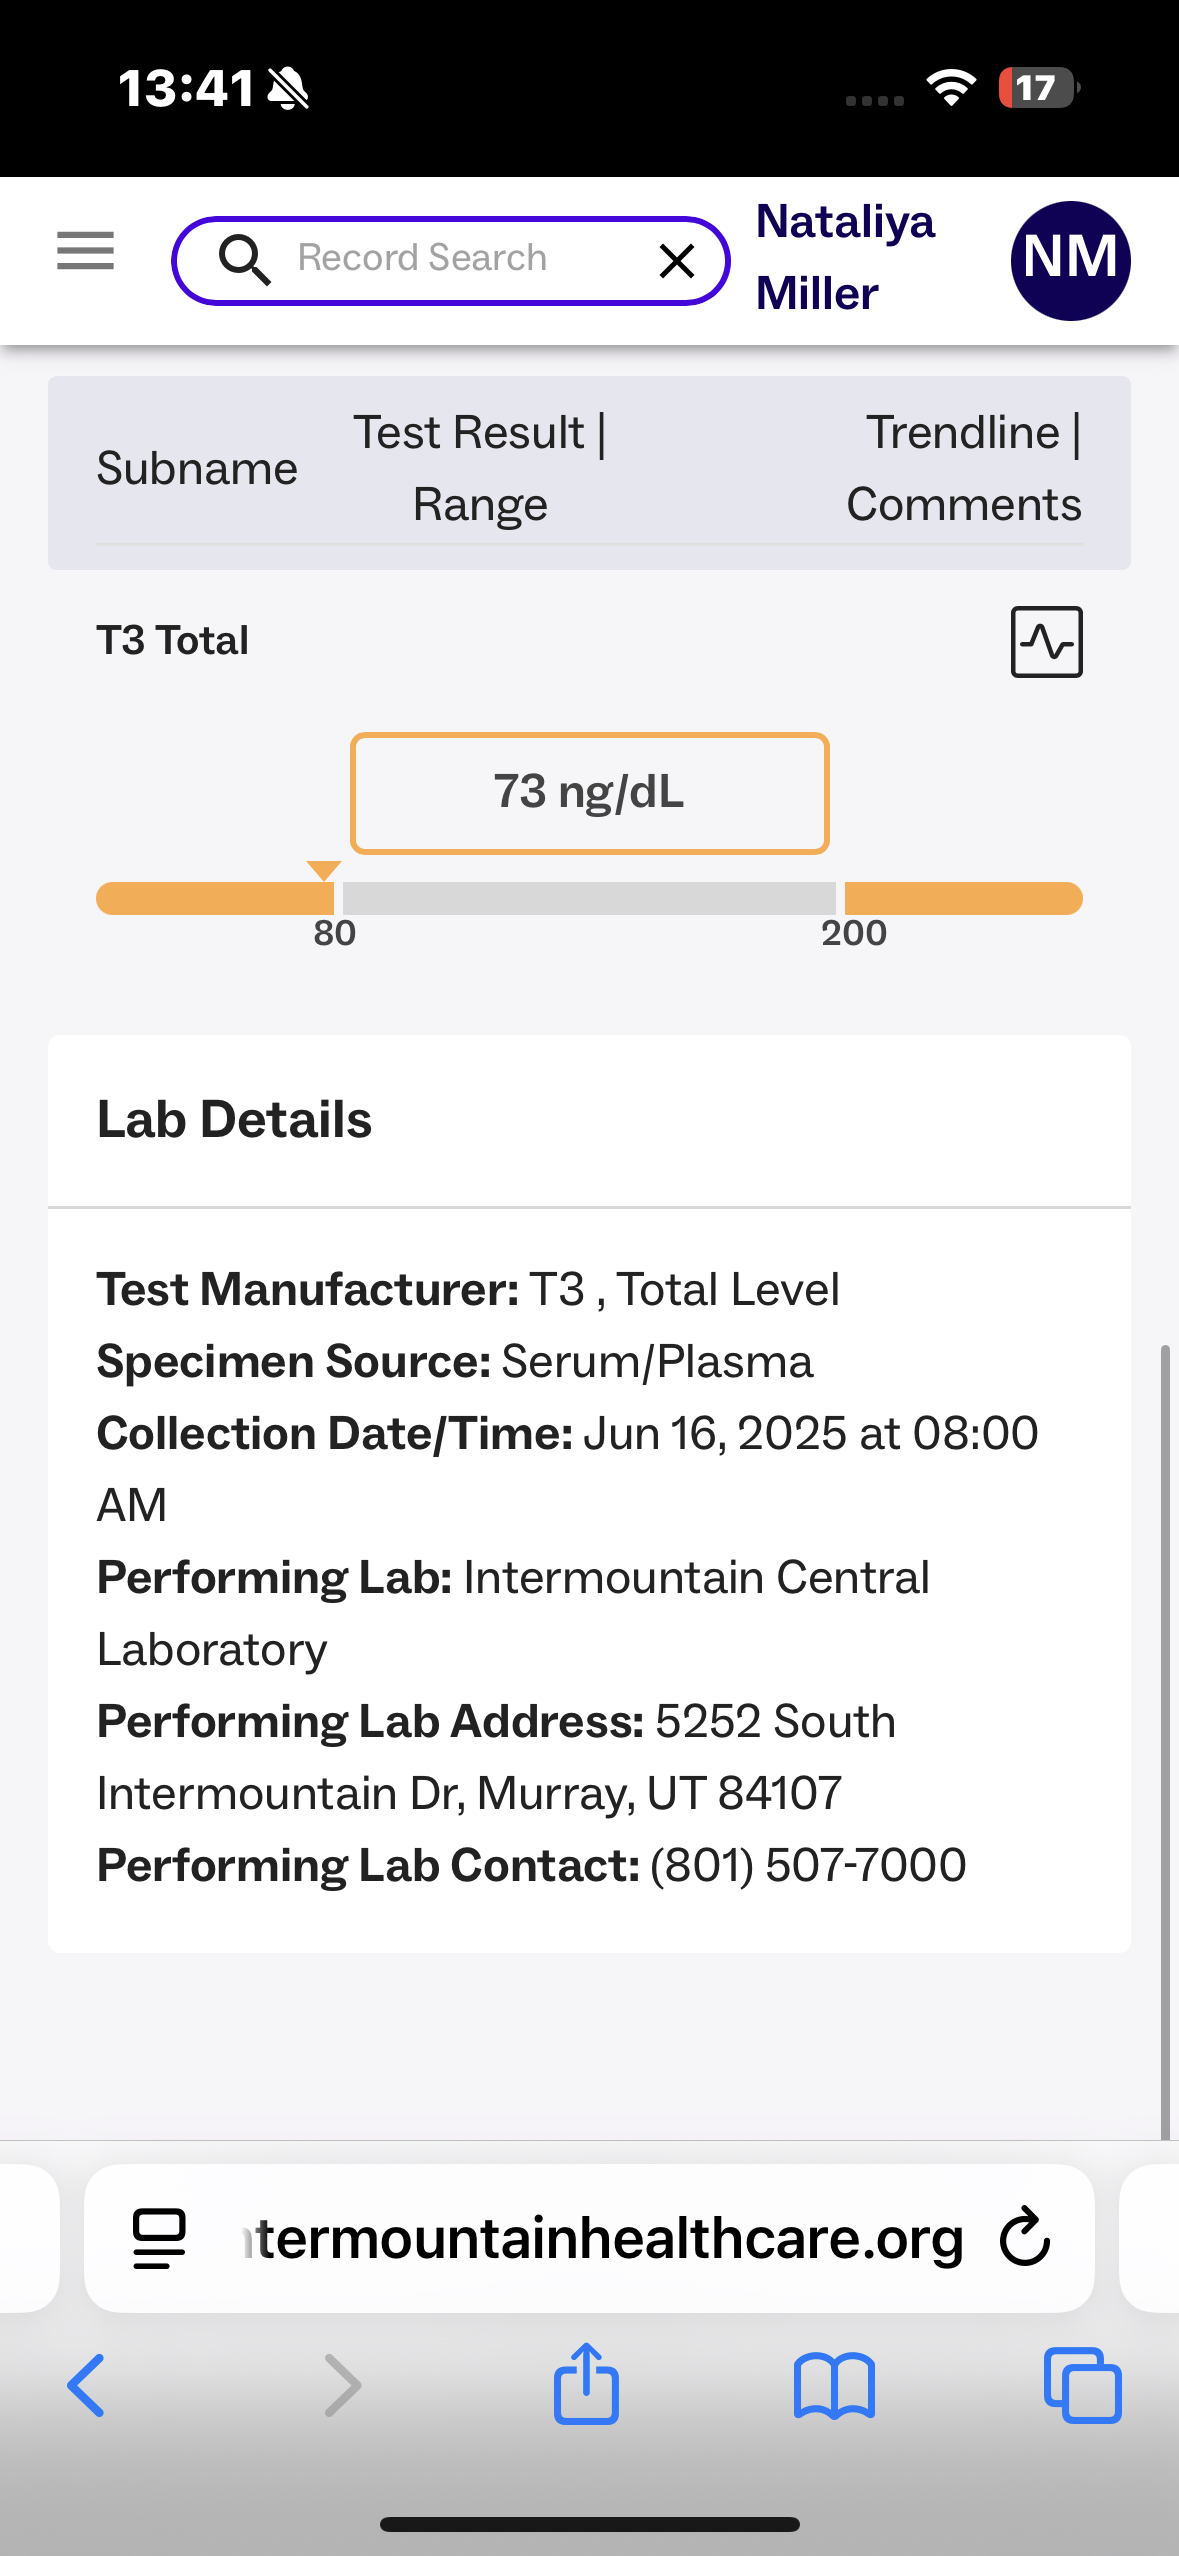1179x2556 pixels.
Task: Open the Safari share sheet
Action: click(x=586, y=2385)
